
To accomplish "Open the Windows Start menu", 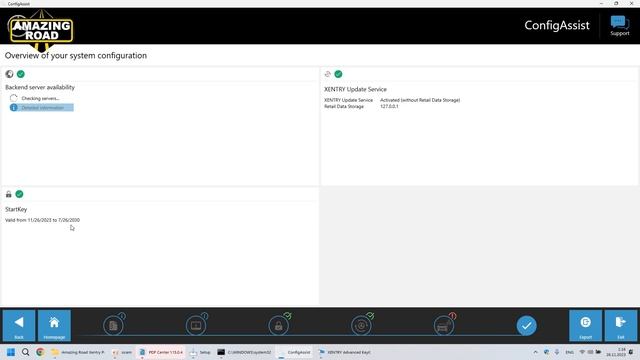I will [11, 352].
